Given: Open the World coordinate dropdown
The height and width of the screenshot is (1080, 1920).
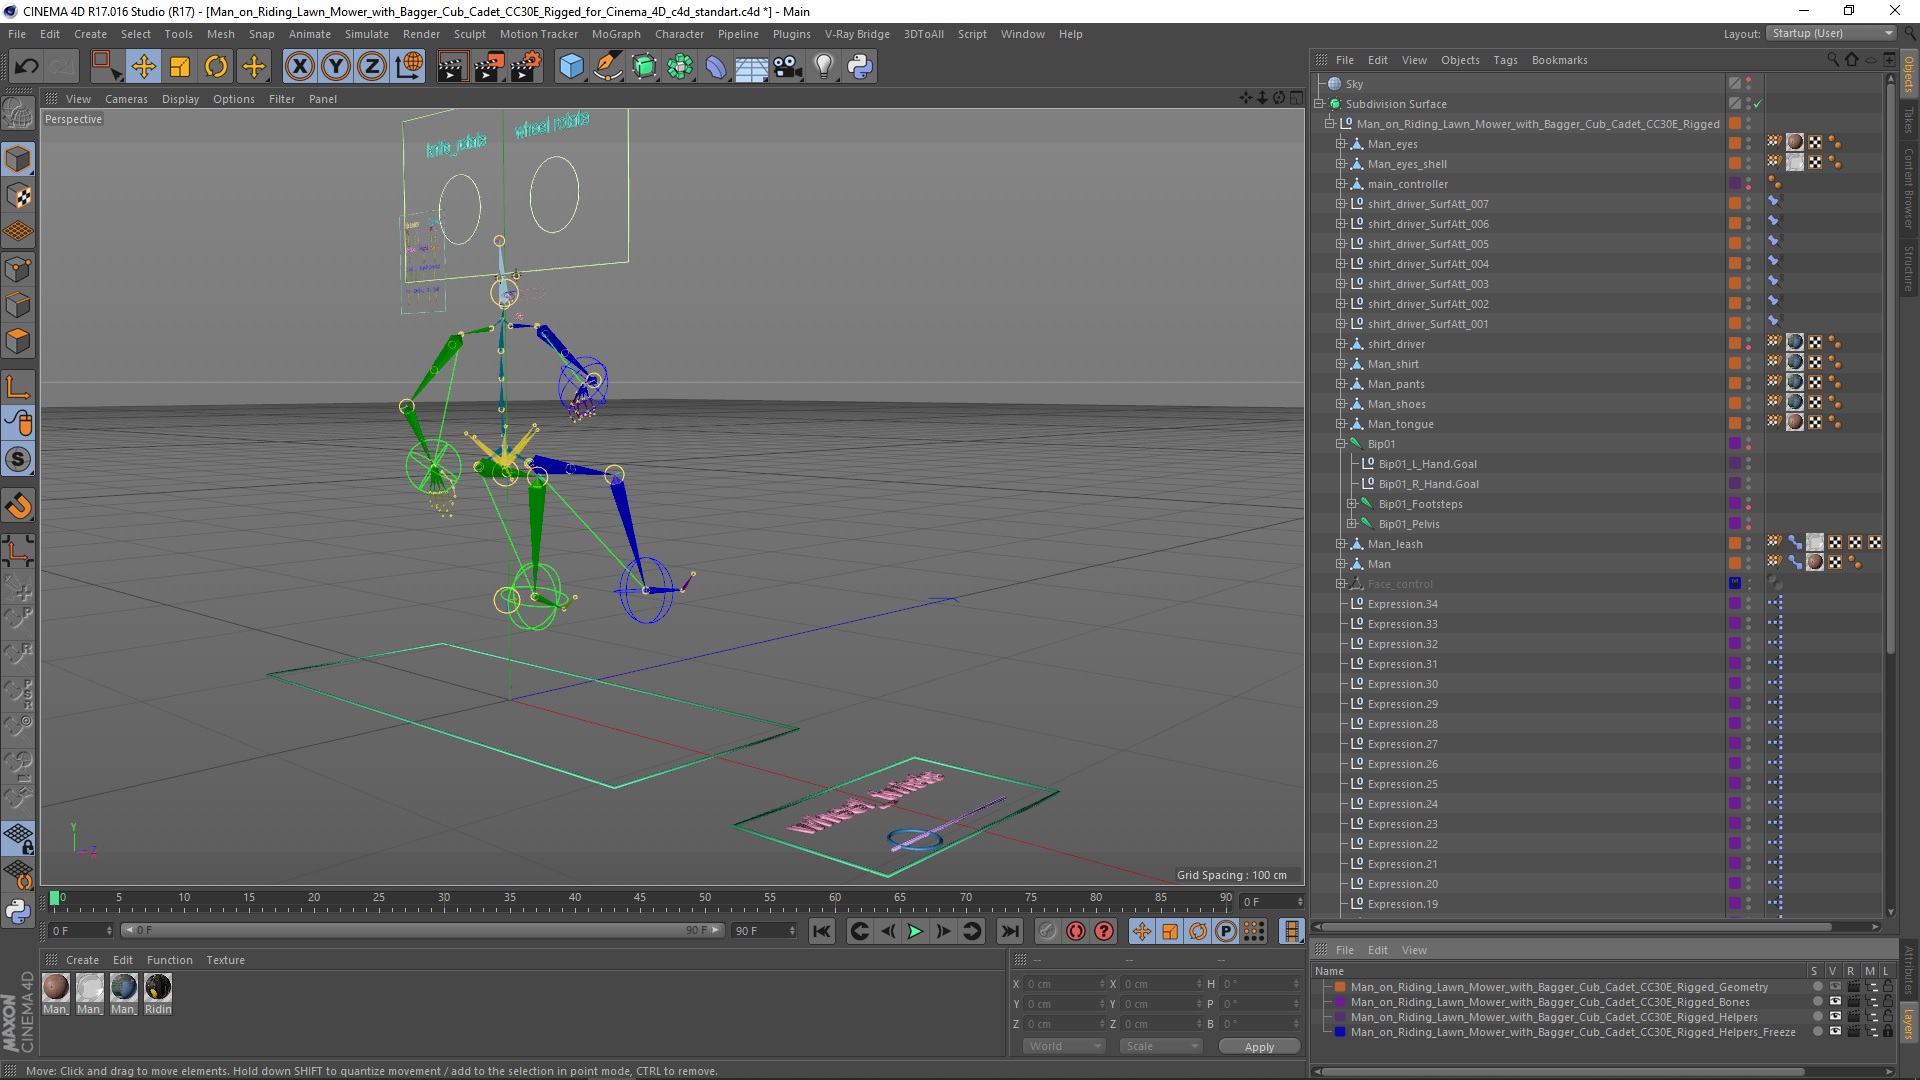Looking at the screenshot, I should [x=1063, y=1046].
